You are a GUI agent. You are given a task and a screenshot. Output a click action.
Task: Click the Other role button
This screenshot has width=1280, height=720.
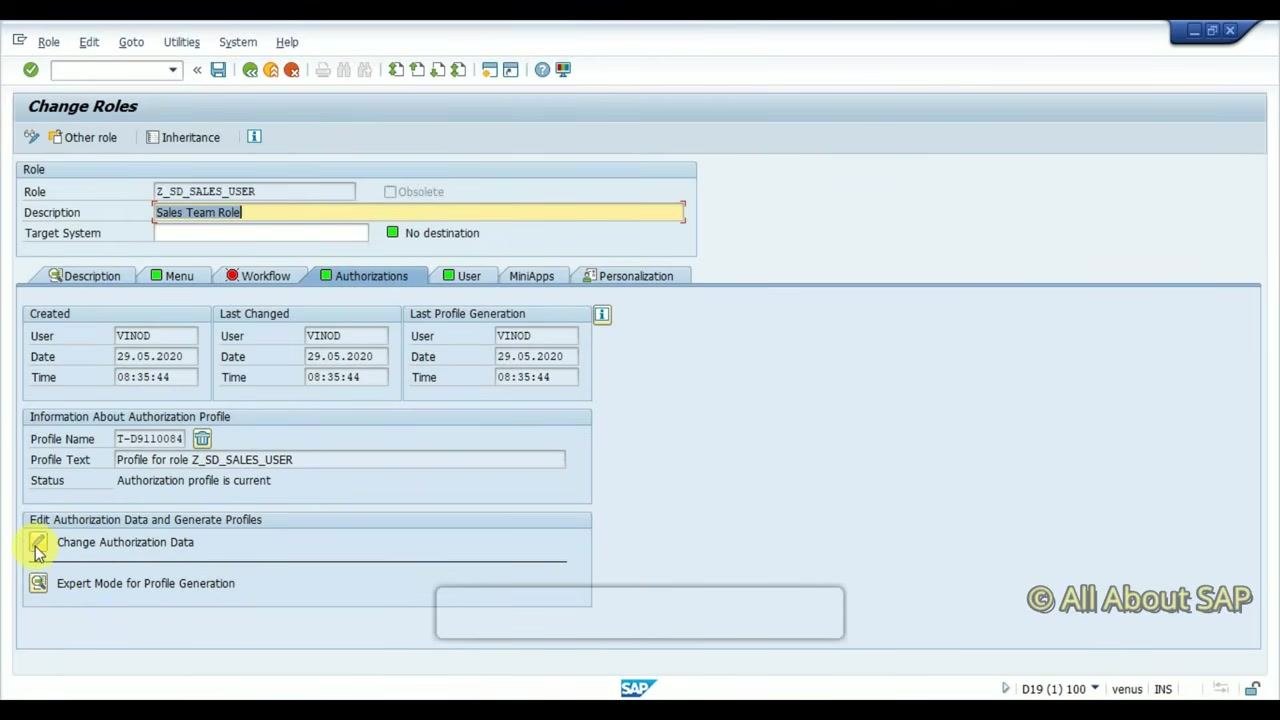click(x=83, y=137)
